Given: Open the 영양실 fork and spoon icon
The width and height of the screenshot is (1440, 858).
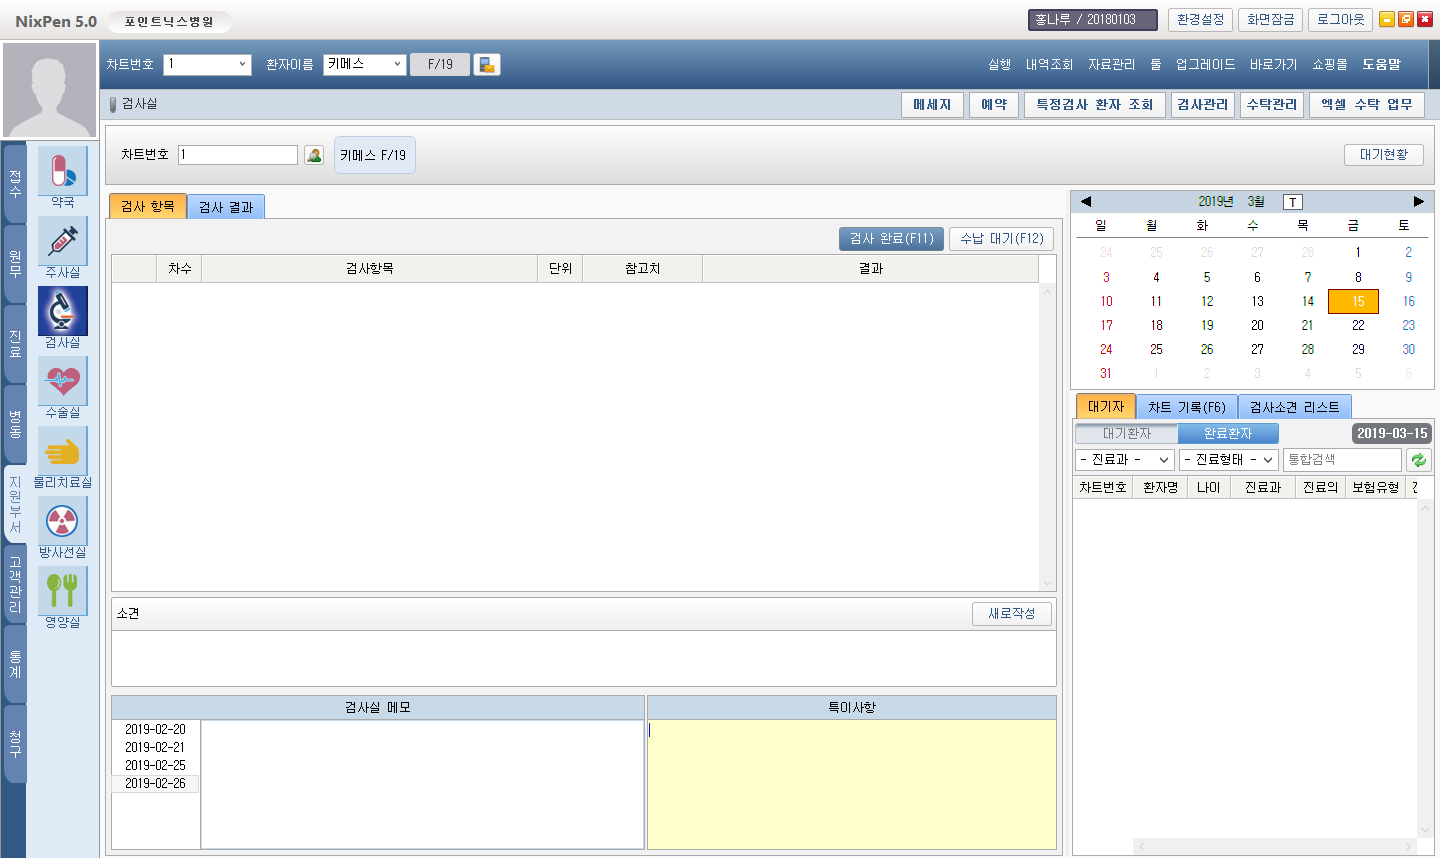Looking at the screenshot, I should point(62,591).
